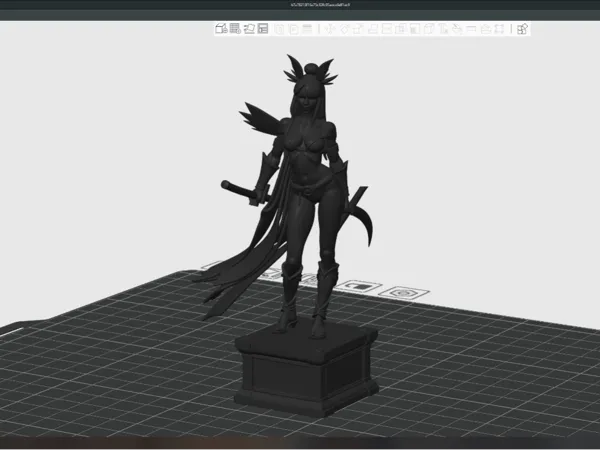
Task: Open the Assembly view icon
Action: pos(522,29)
